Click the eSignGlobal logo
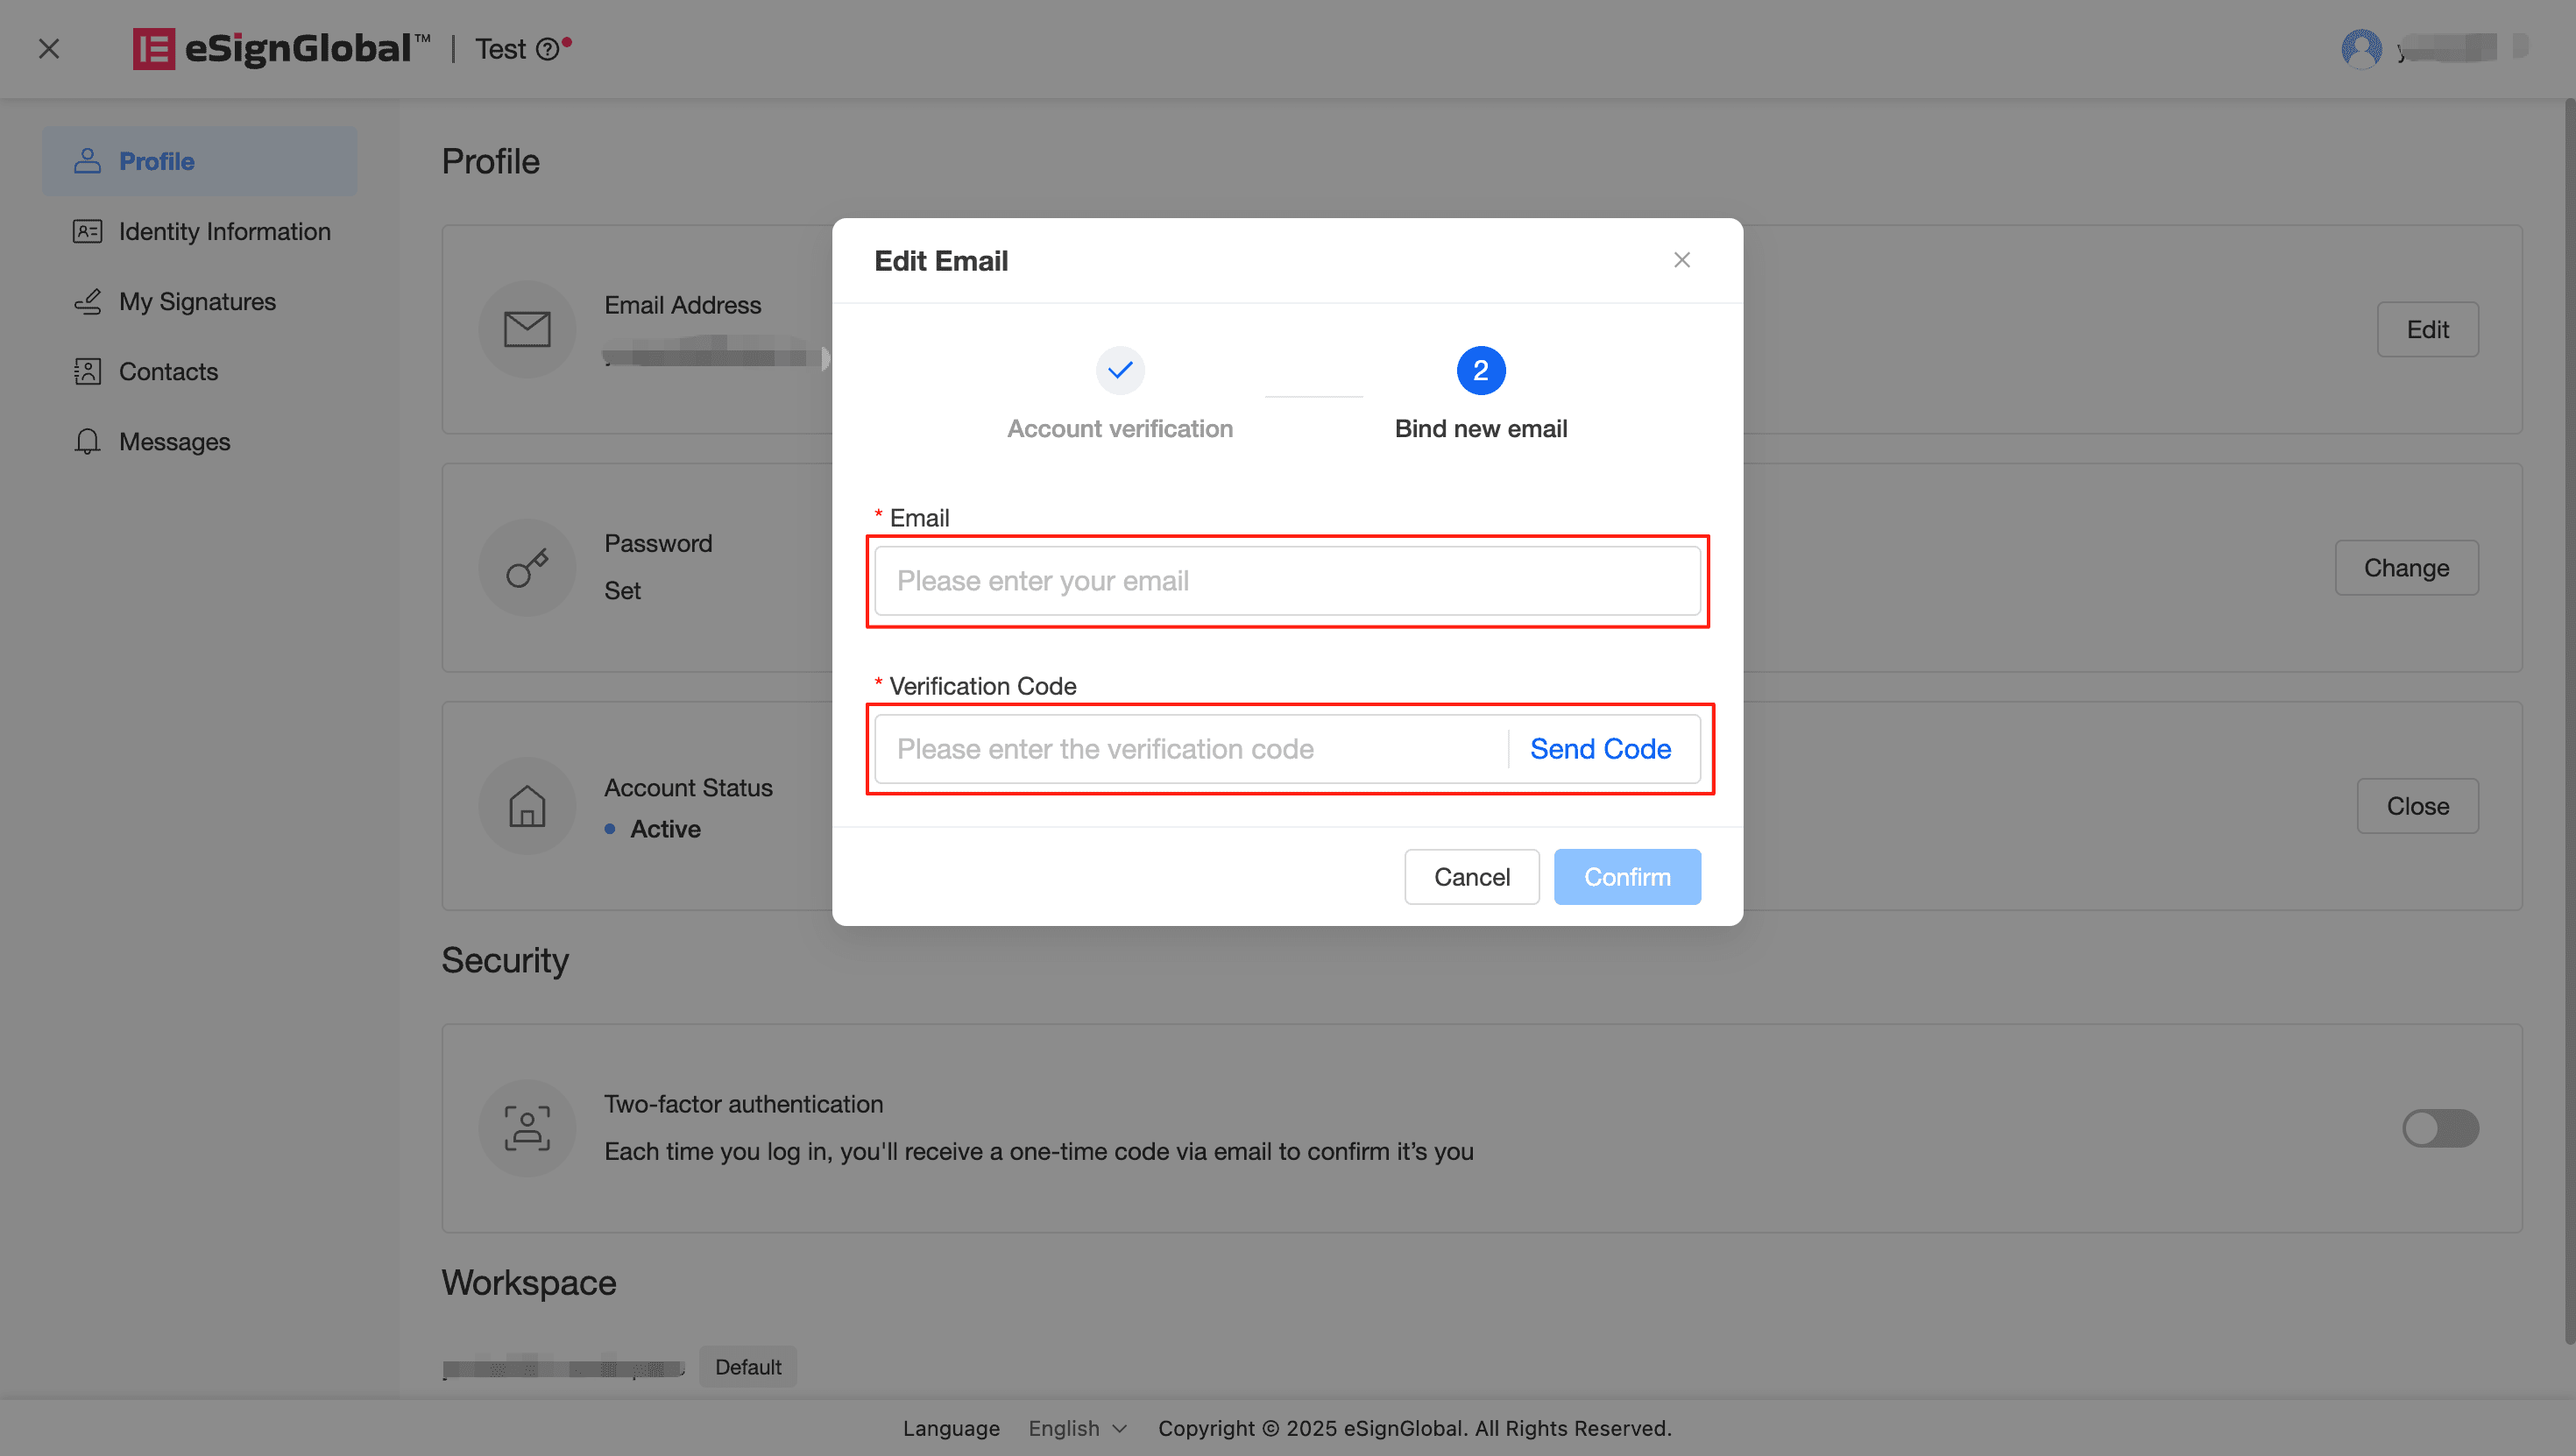Screen dimensions: 2576x1456 pos(281,49)
